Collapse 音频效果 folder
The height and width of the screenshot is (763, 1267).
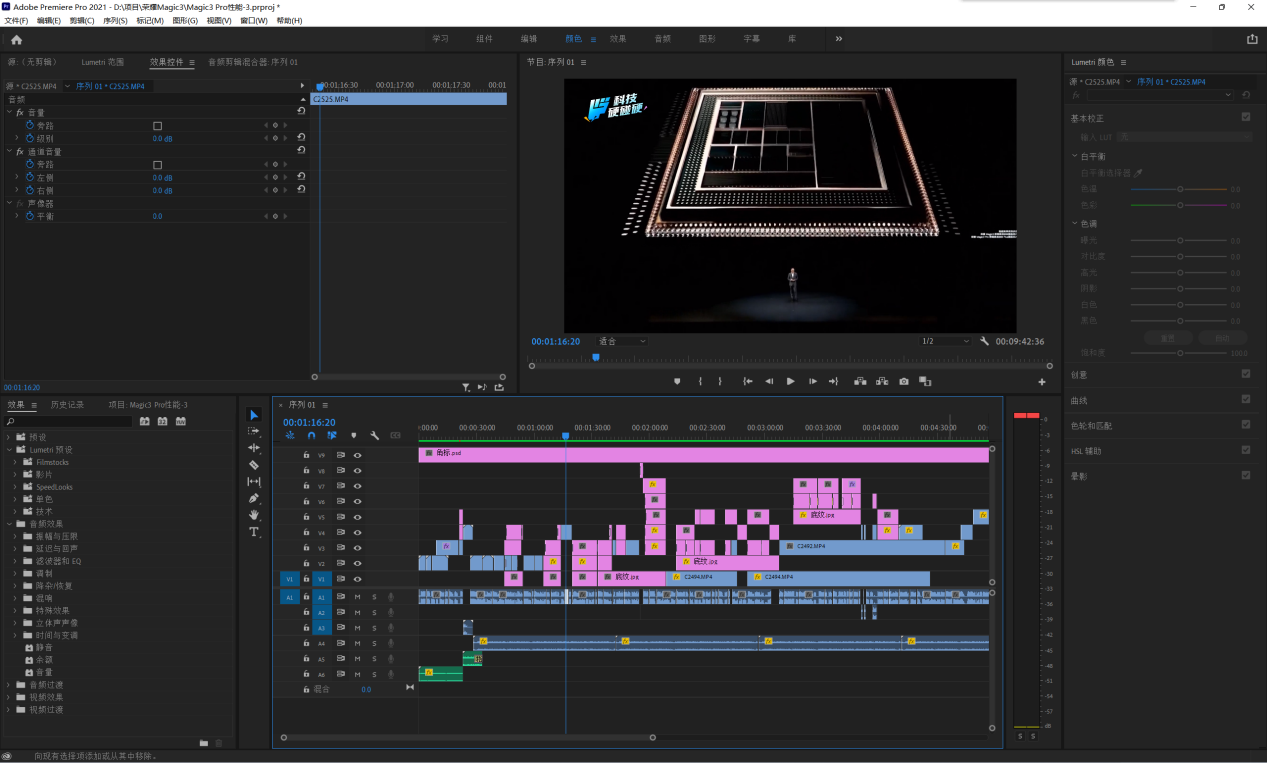(9, 524)
